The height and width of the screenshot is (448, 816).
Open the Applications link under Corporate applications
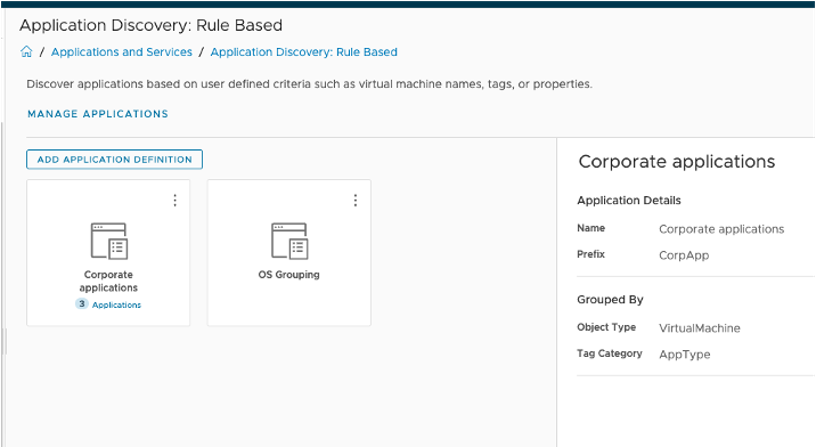pos(116,305)
